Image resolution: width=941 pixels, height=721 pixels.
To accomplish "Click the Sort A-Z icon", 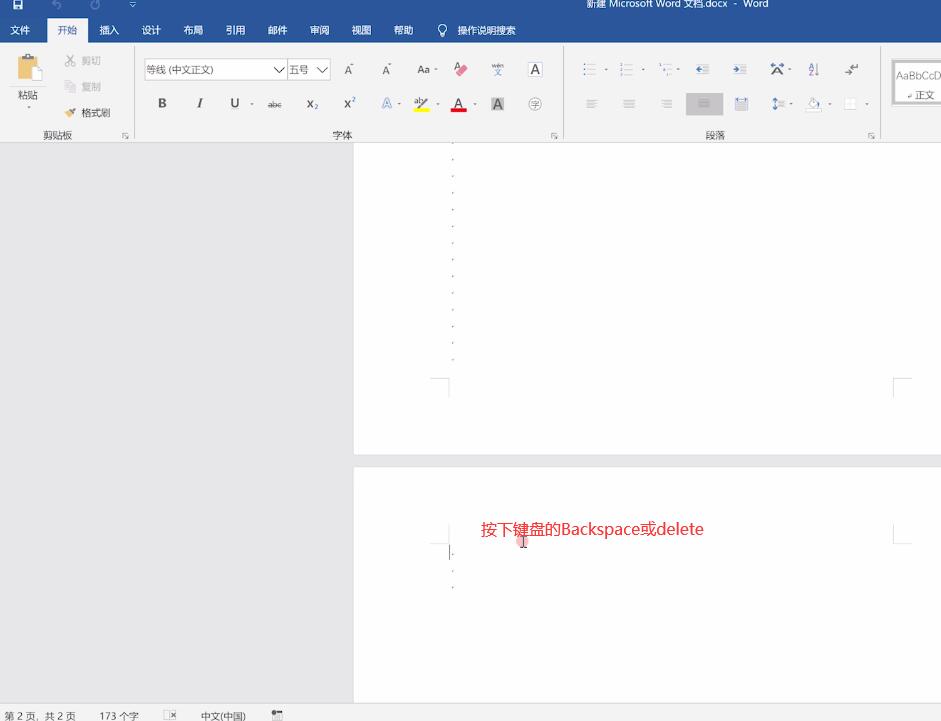I will 814,70.
